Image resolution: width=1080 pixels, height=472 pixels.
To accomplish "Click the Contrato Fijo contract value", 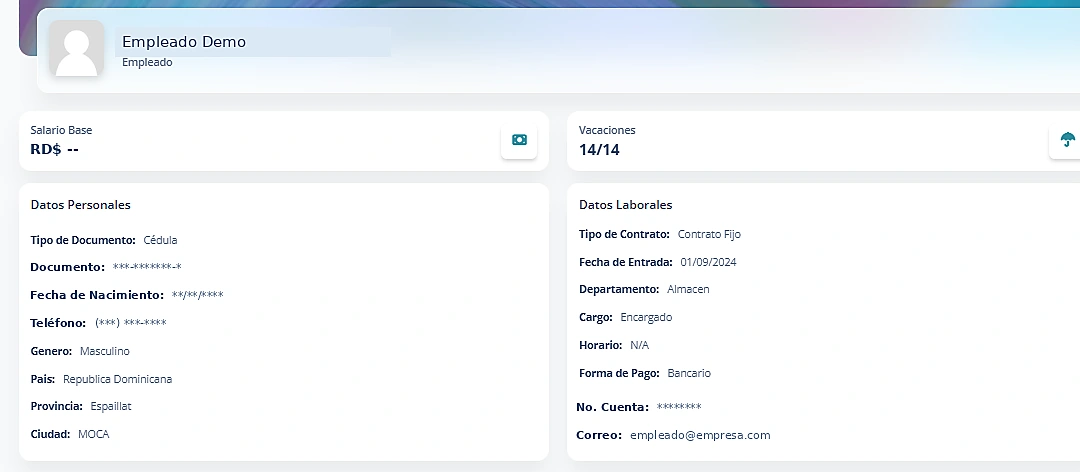I will pyautogui.click(x=709, y=234).
